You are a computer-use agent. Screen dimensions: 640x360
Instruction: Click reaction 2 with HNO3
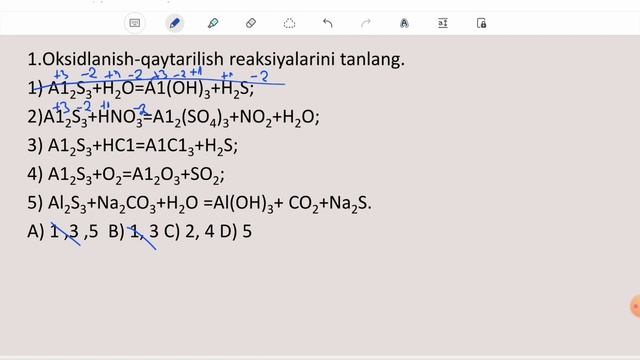(173, 118)
